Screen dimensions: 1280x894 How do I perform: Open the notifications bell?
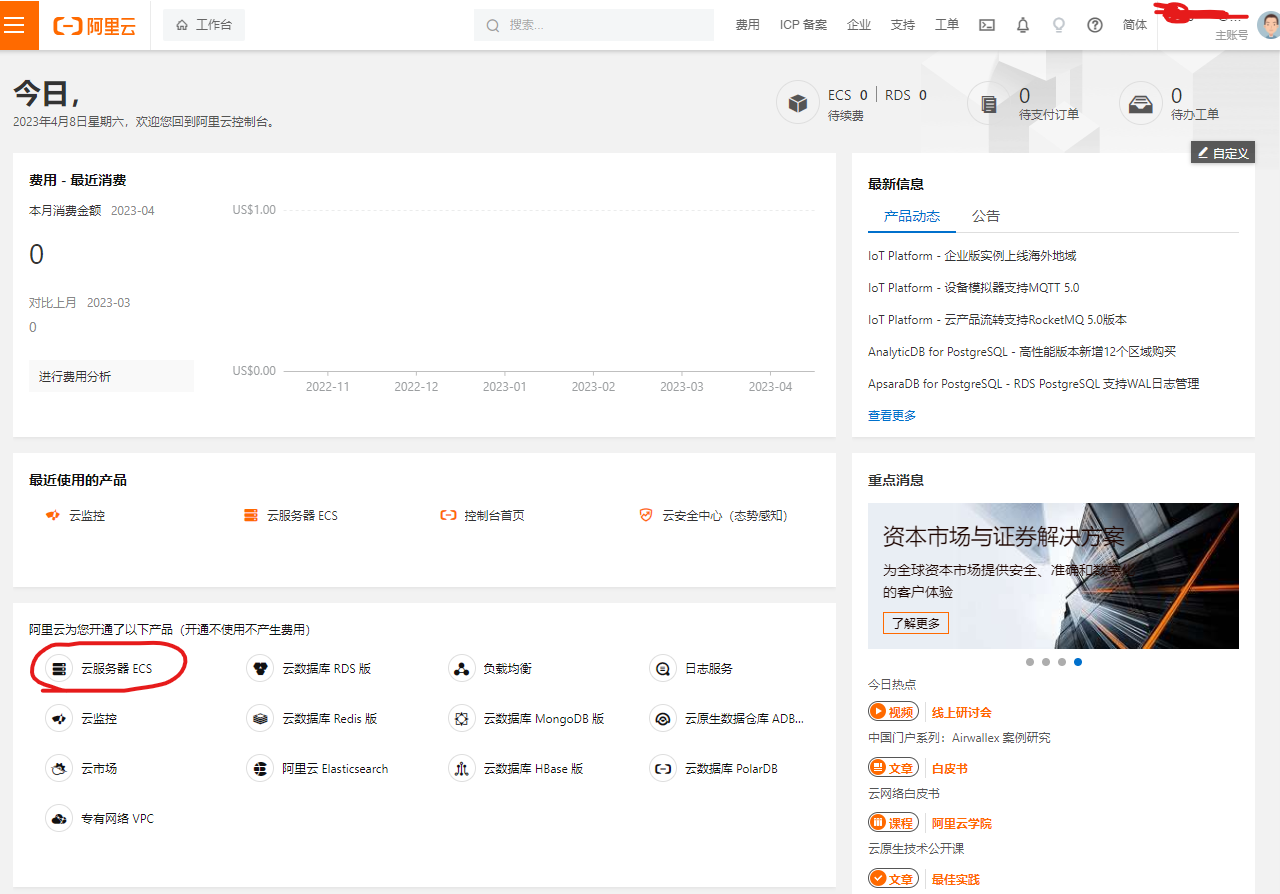tap(1023, 25)
